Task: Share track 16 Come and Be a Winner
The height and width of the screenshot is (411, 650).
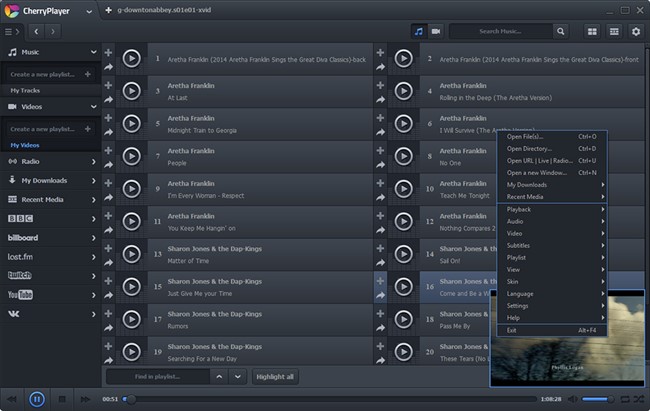Action: pos(380,295)
